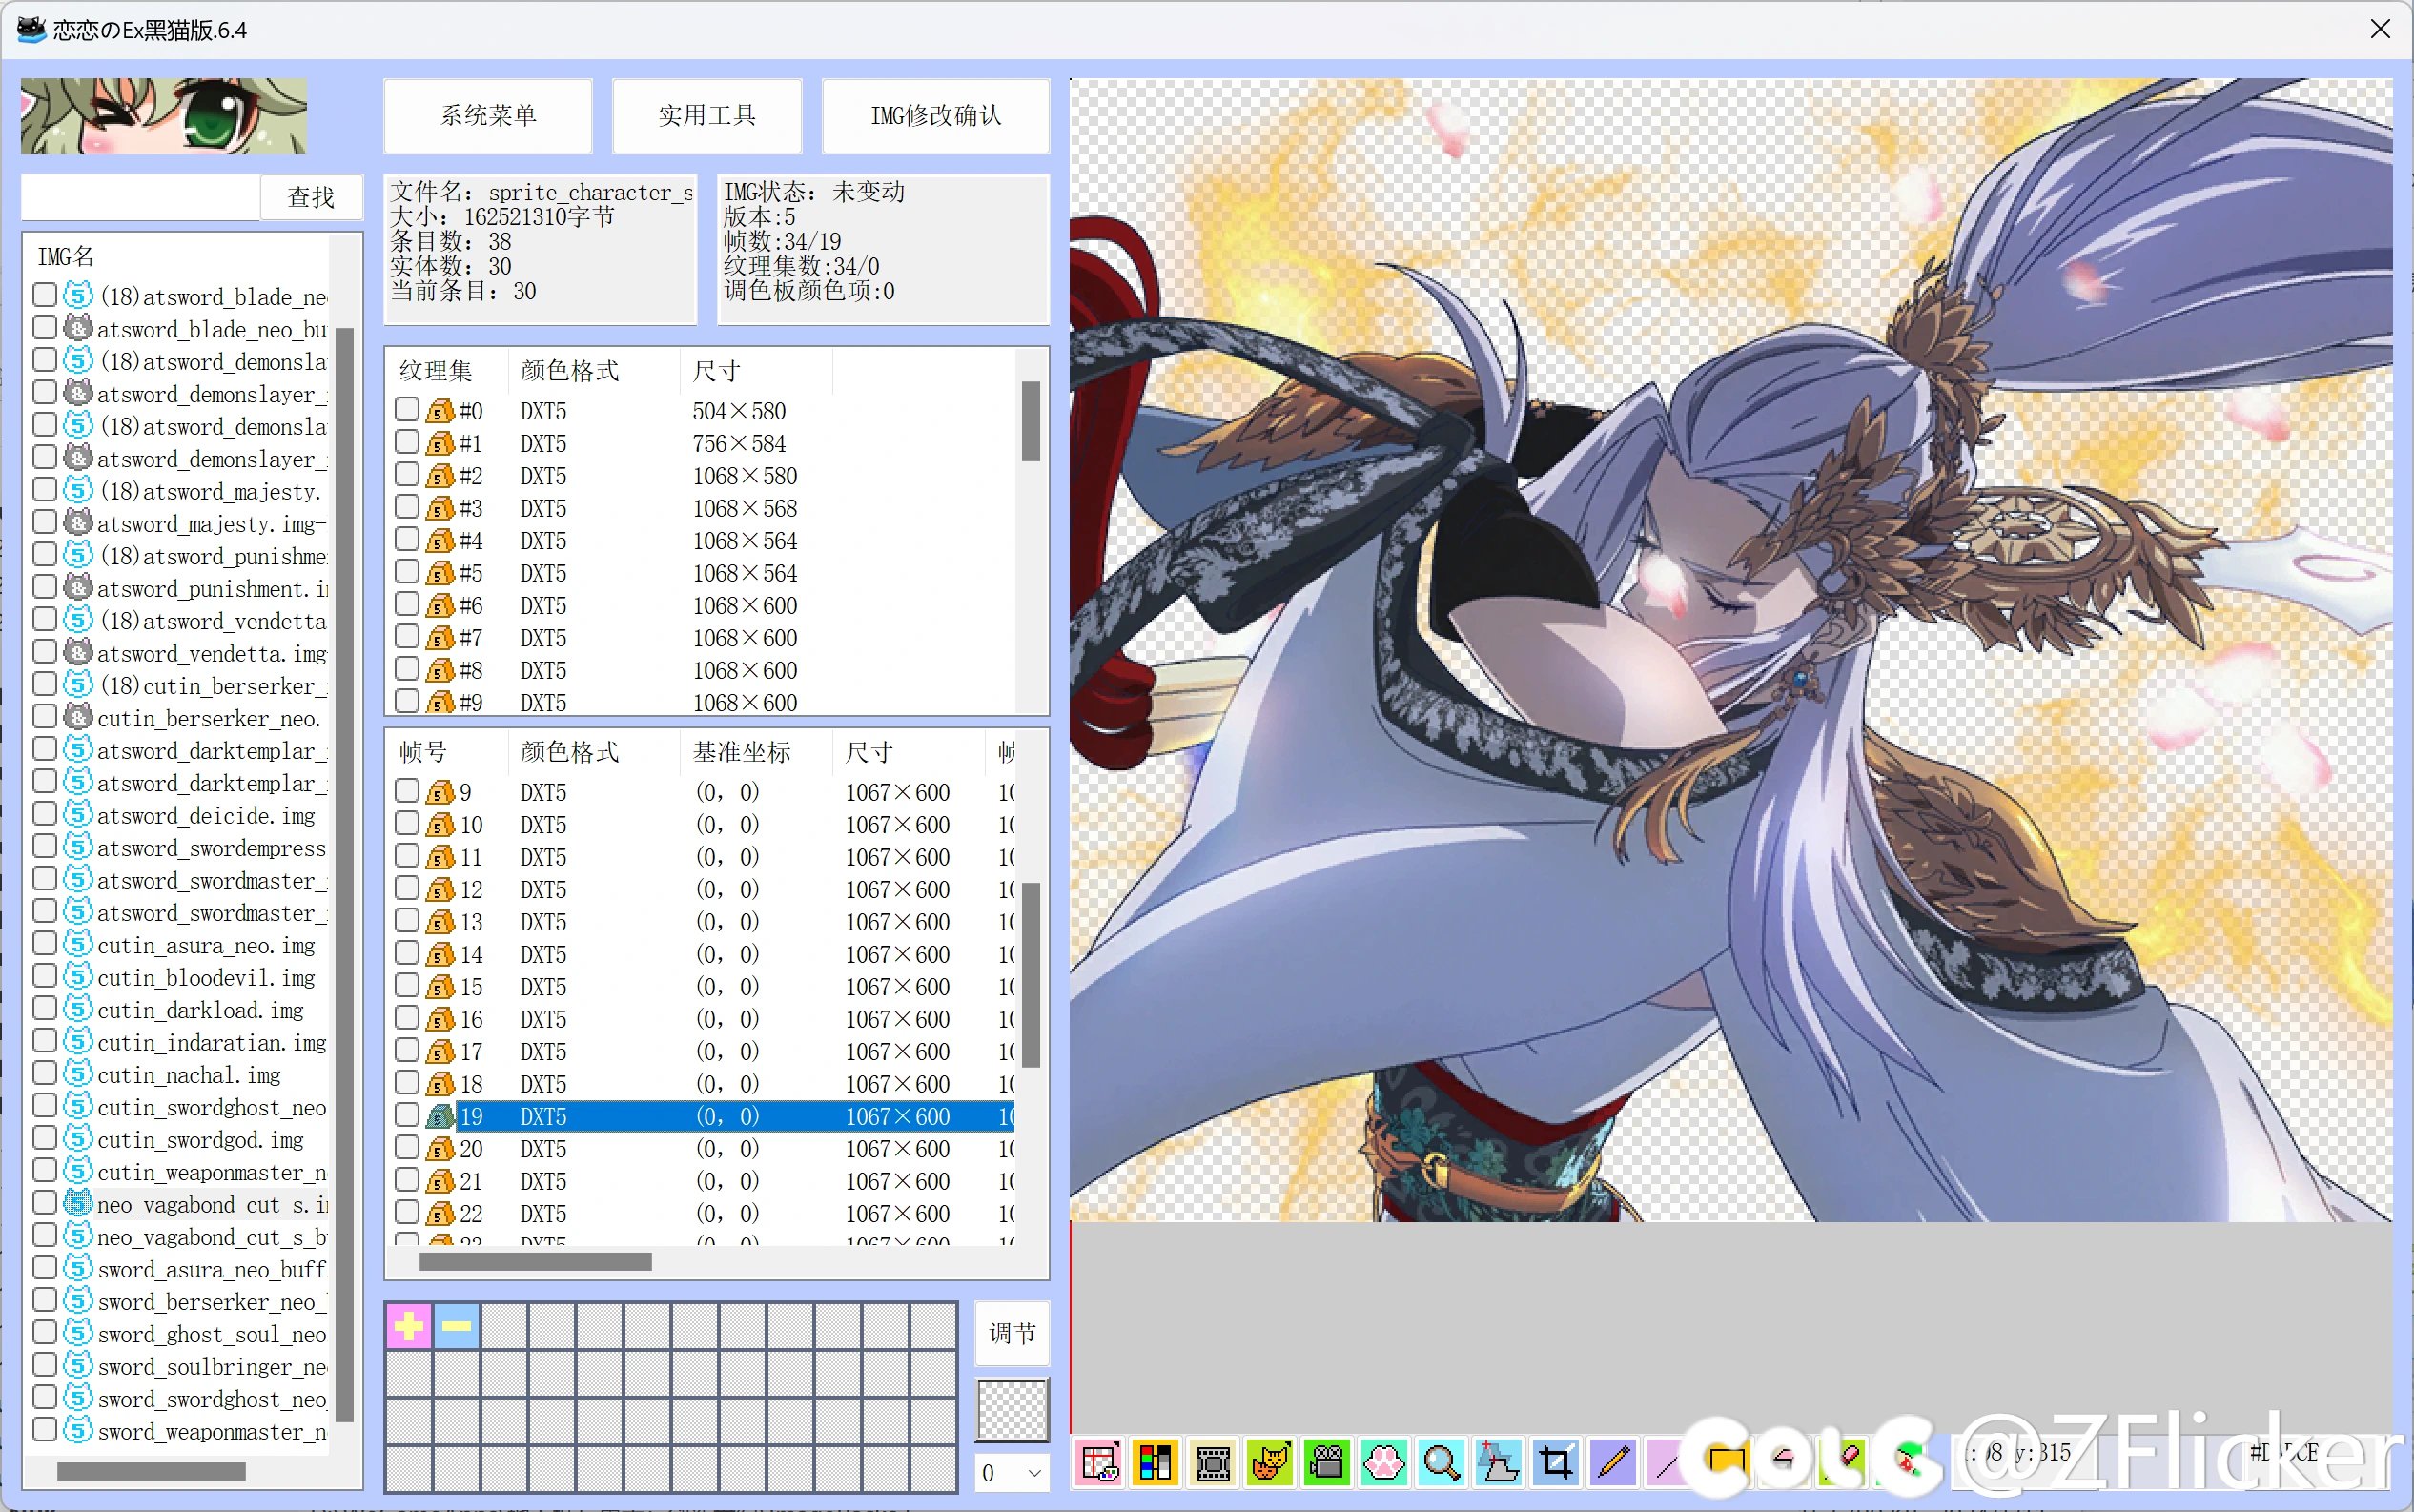This screenshot has height=1512, width=2414.
Task: Click frame 22 row icon
Action: click(x=440, y=1213)
